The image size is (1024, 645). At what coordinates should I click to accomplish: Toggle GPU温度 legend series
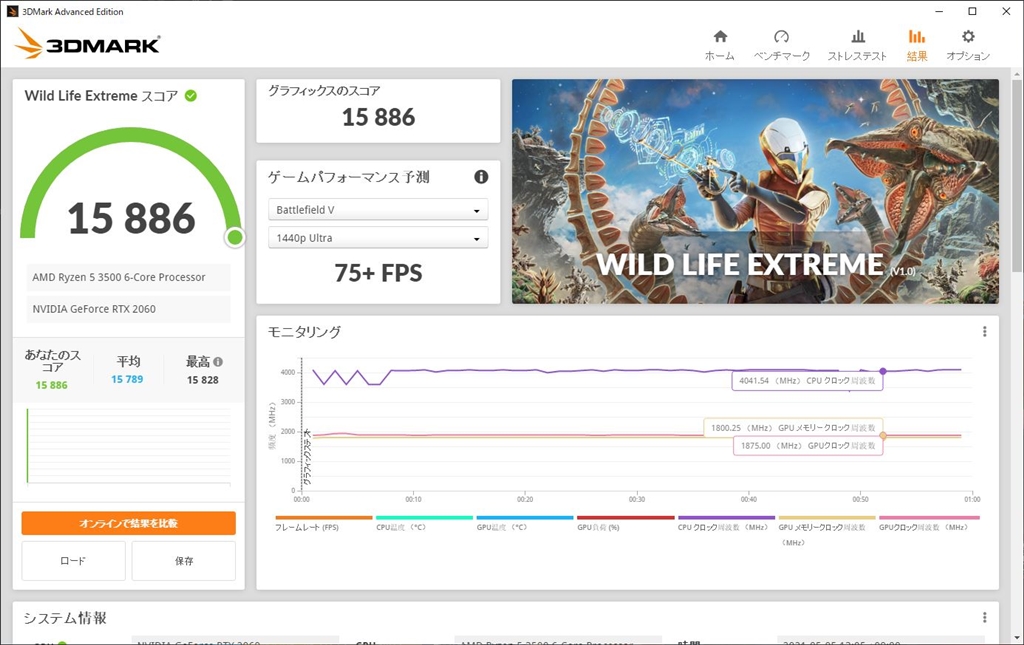tap(524, 524)
